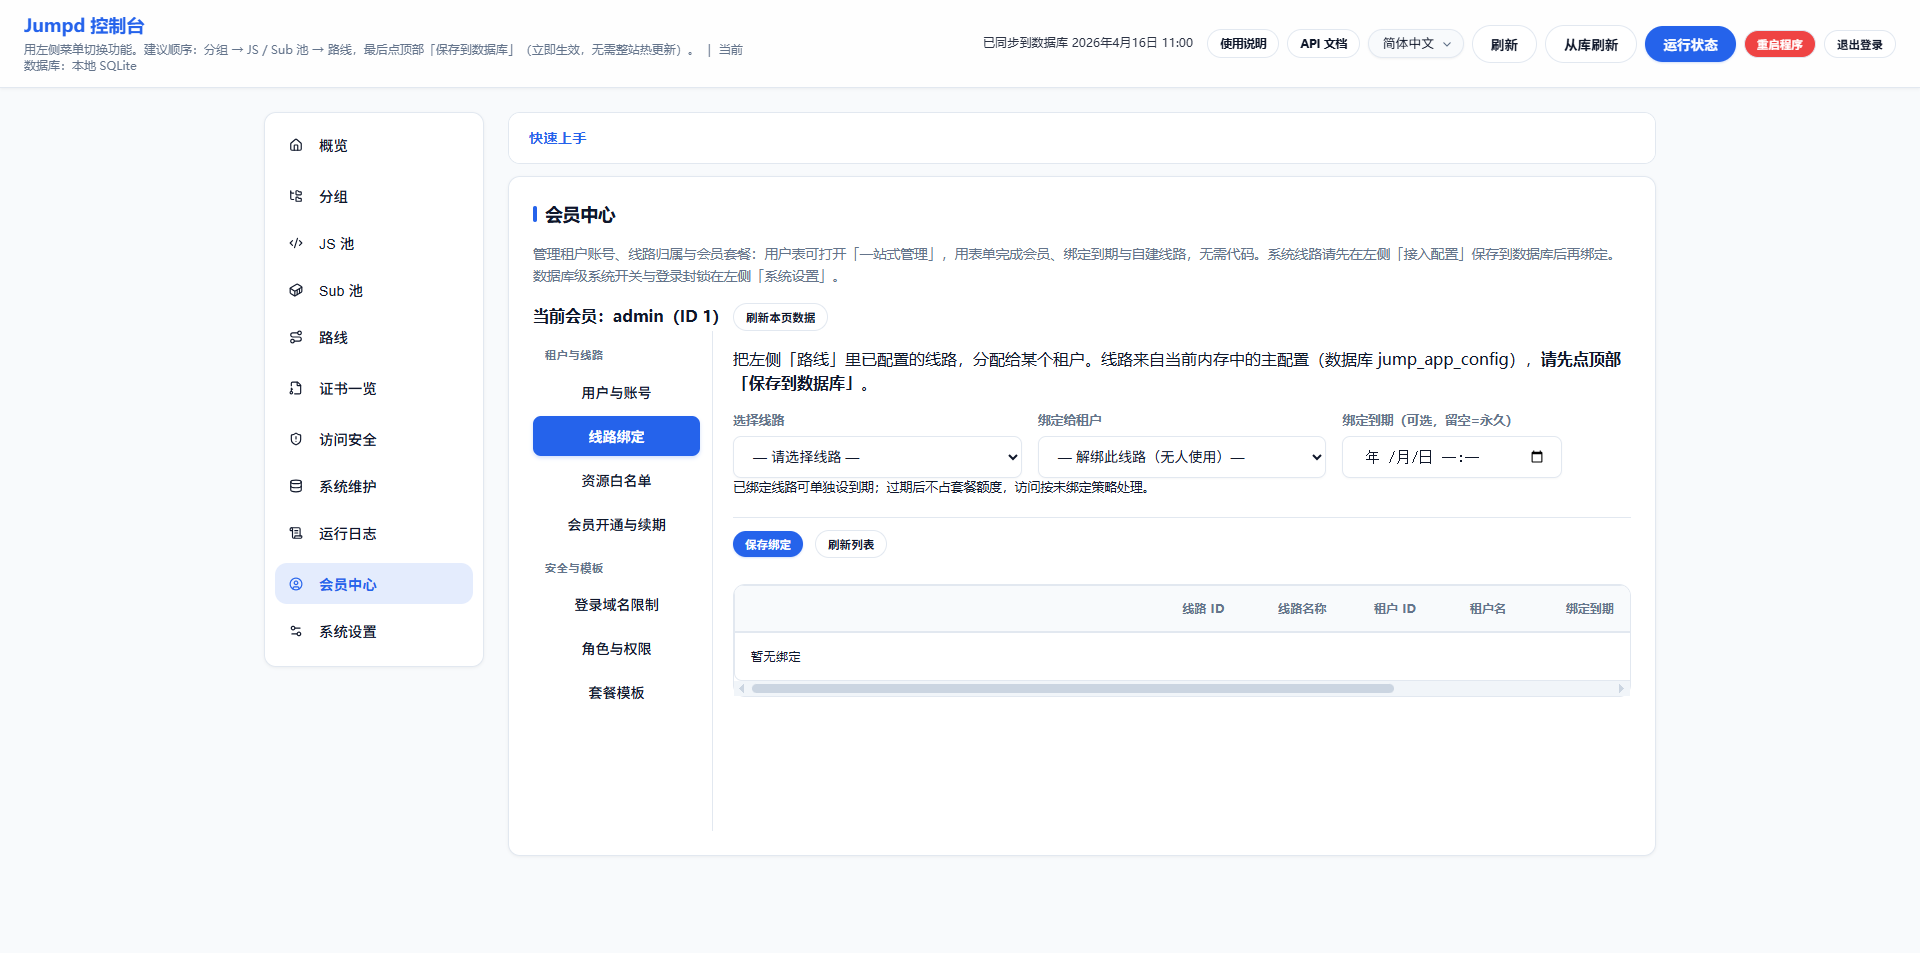
Task: Click the home icon beside 概览
Action: click(x=296, y=145)
